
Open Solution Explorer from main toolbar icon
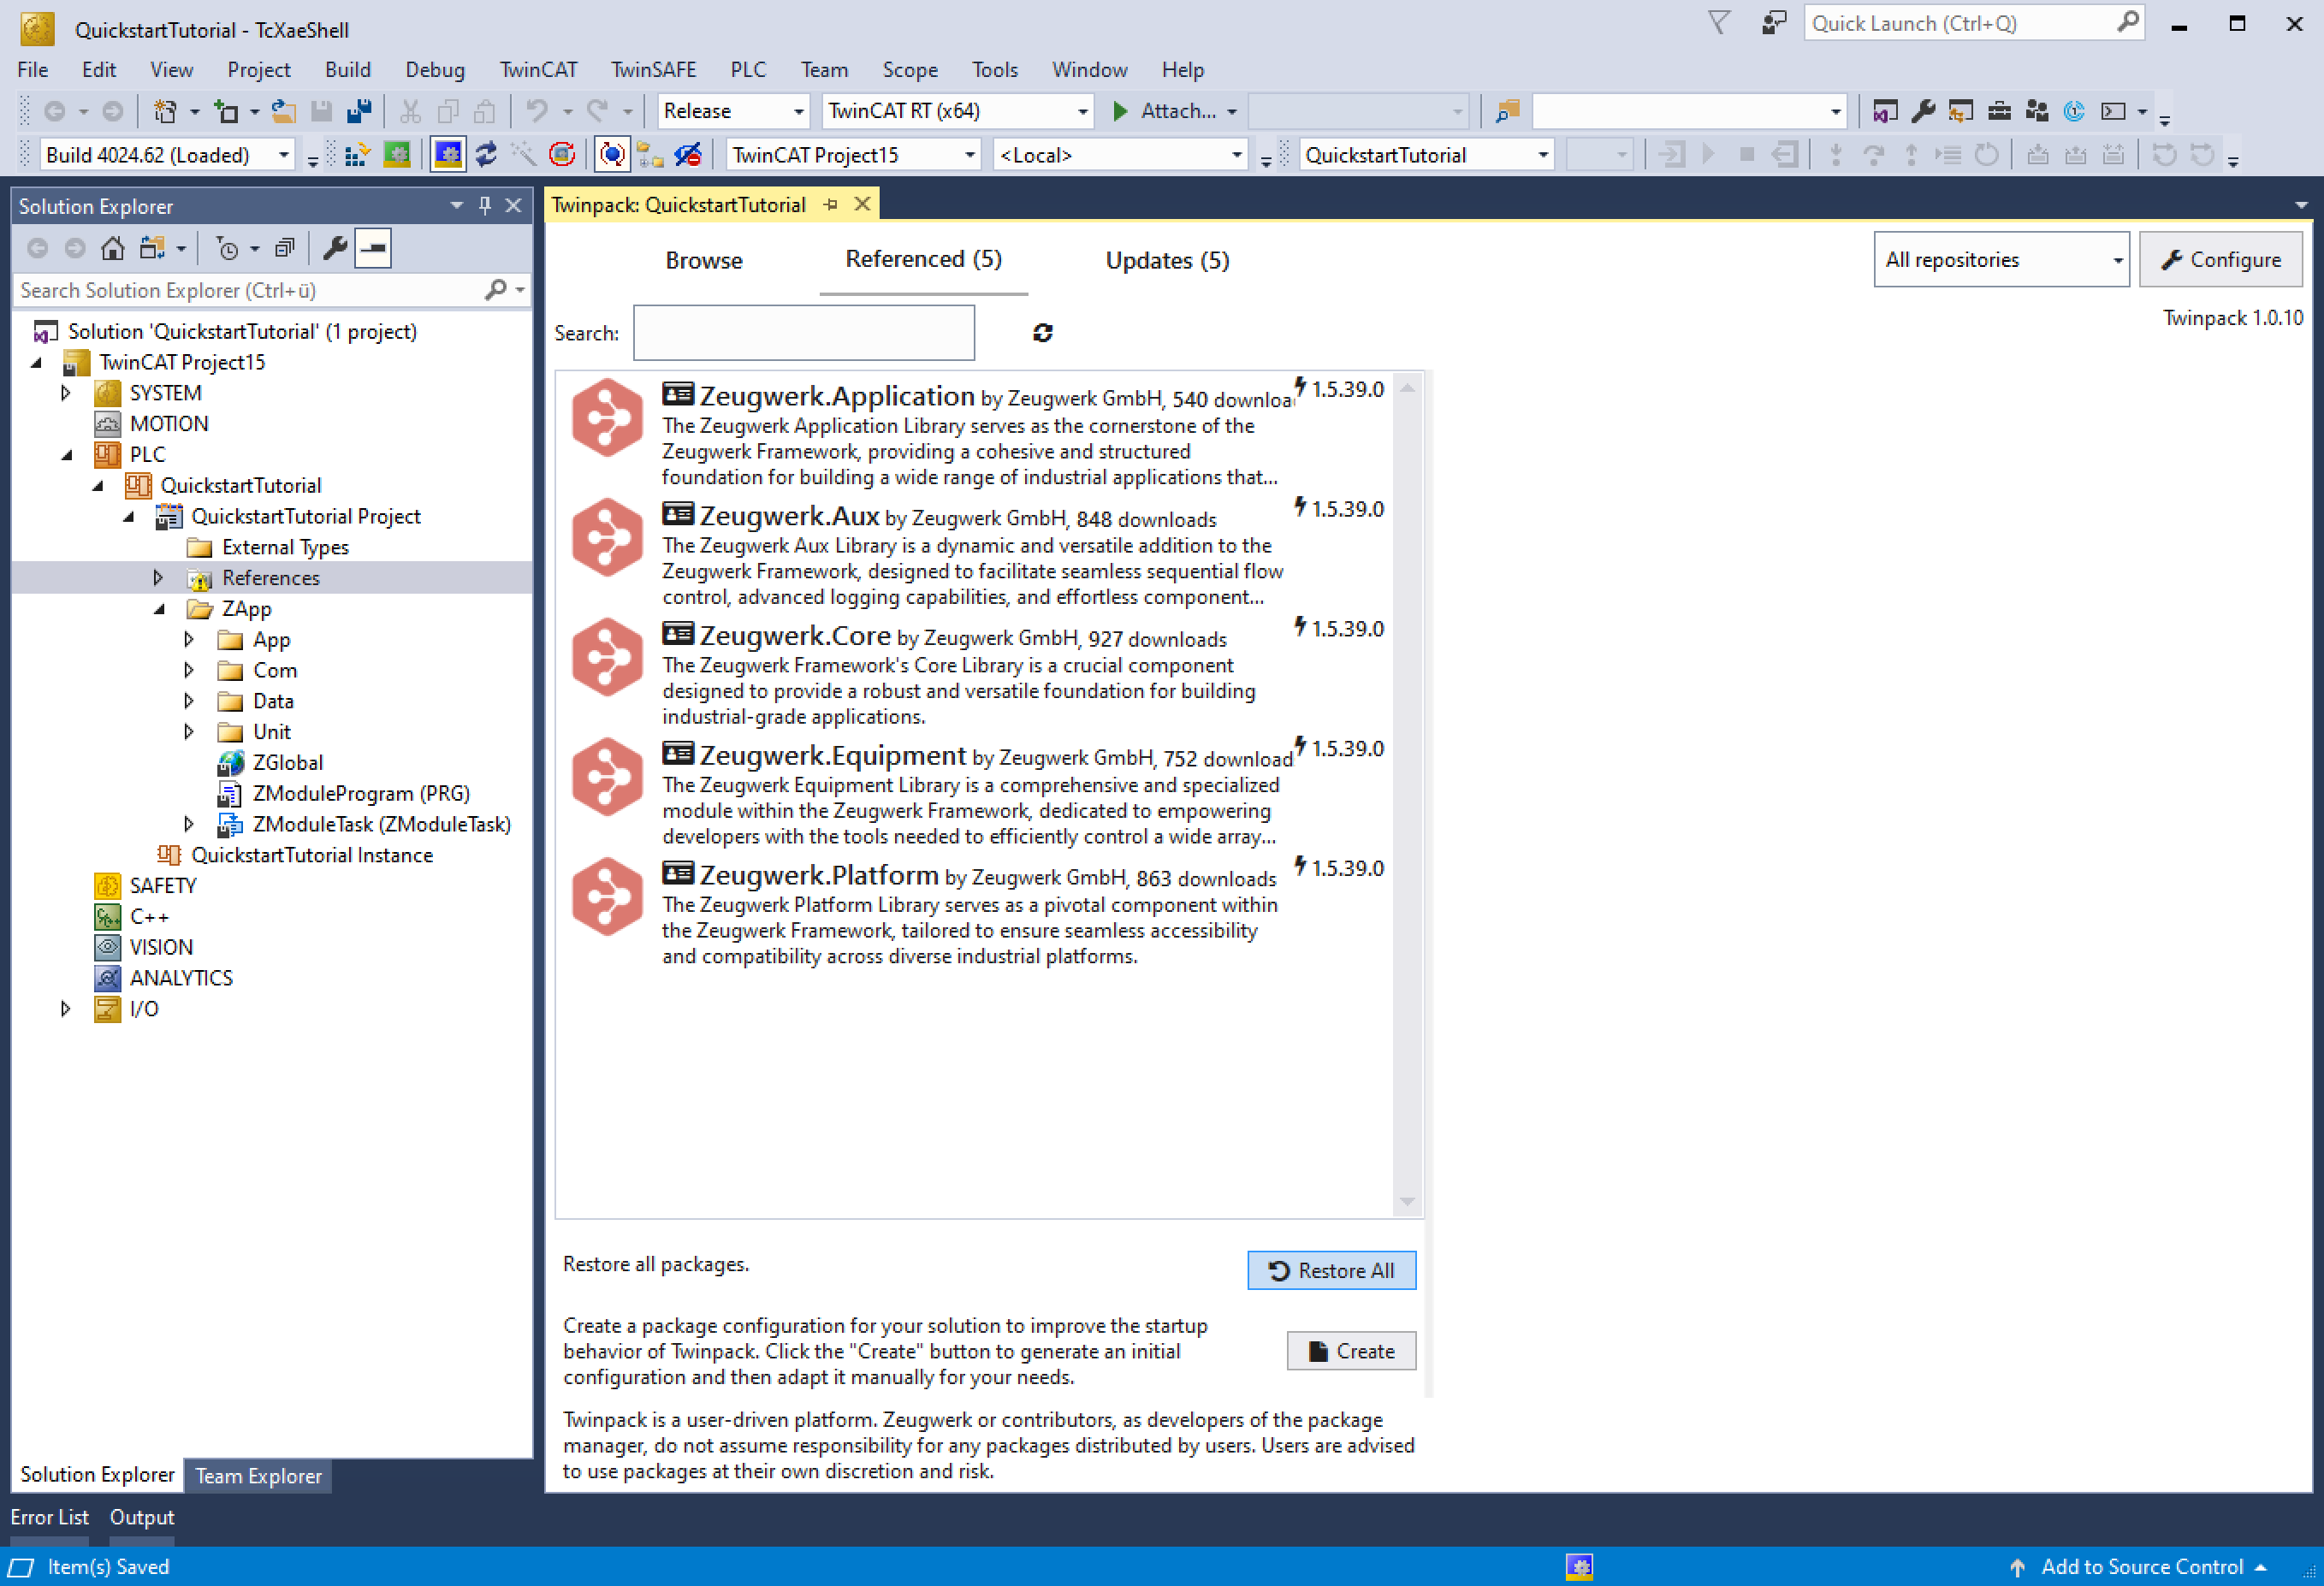pyautogui.click(x=1885, y=111)
